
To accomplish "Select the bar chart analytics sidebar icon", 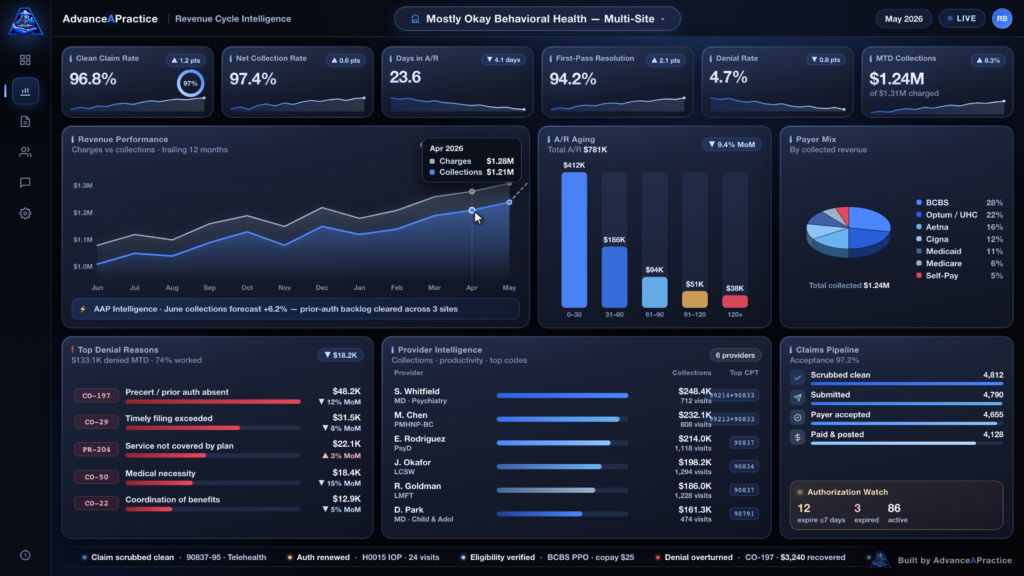I will pyautogui.click(x=25, y=91).
